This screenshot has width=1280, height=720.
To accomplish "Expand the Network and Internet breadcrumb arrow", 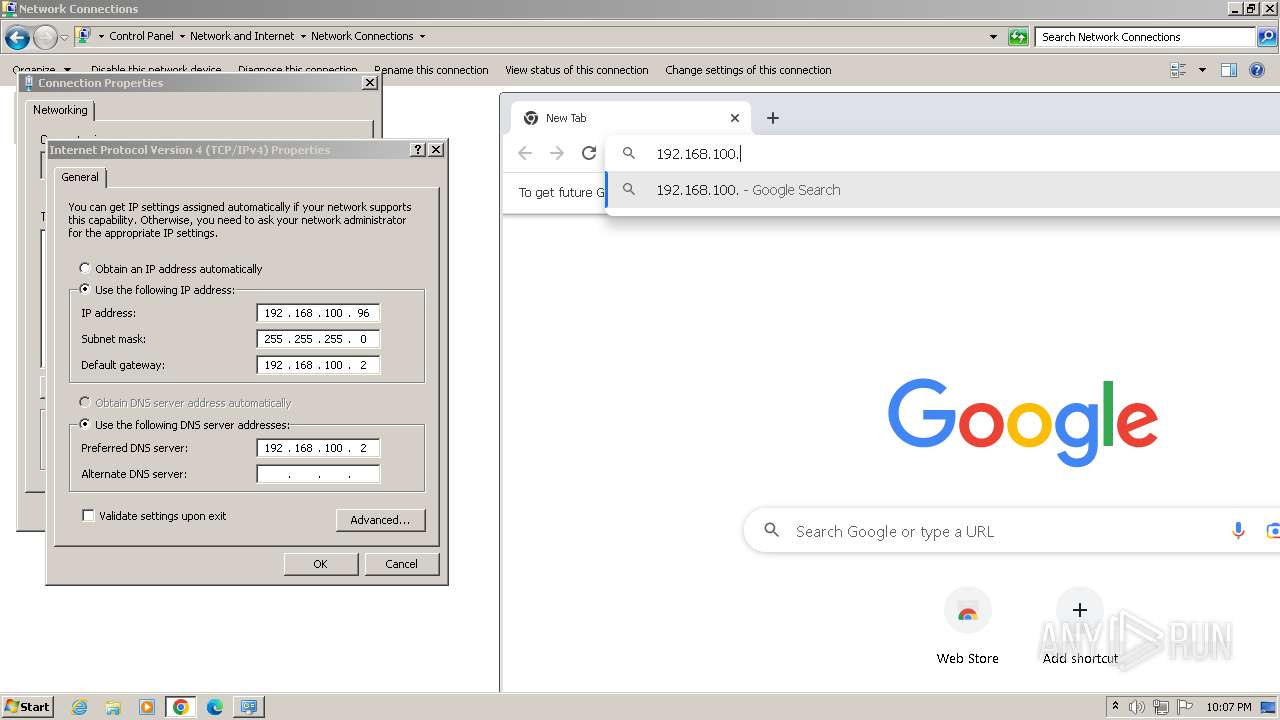I will coord(303,37).
